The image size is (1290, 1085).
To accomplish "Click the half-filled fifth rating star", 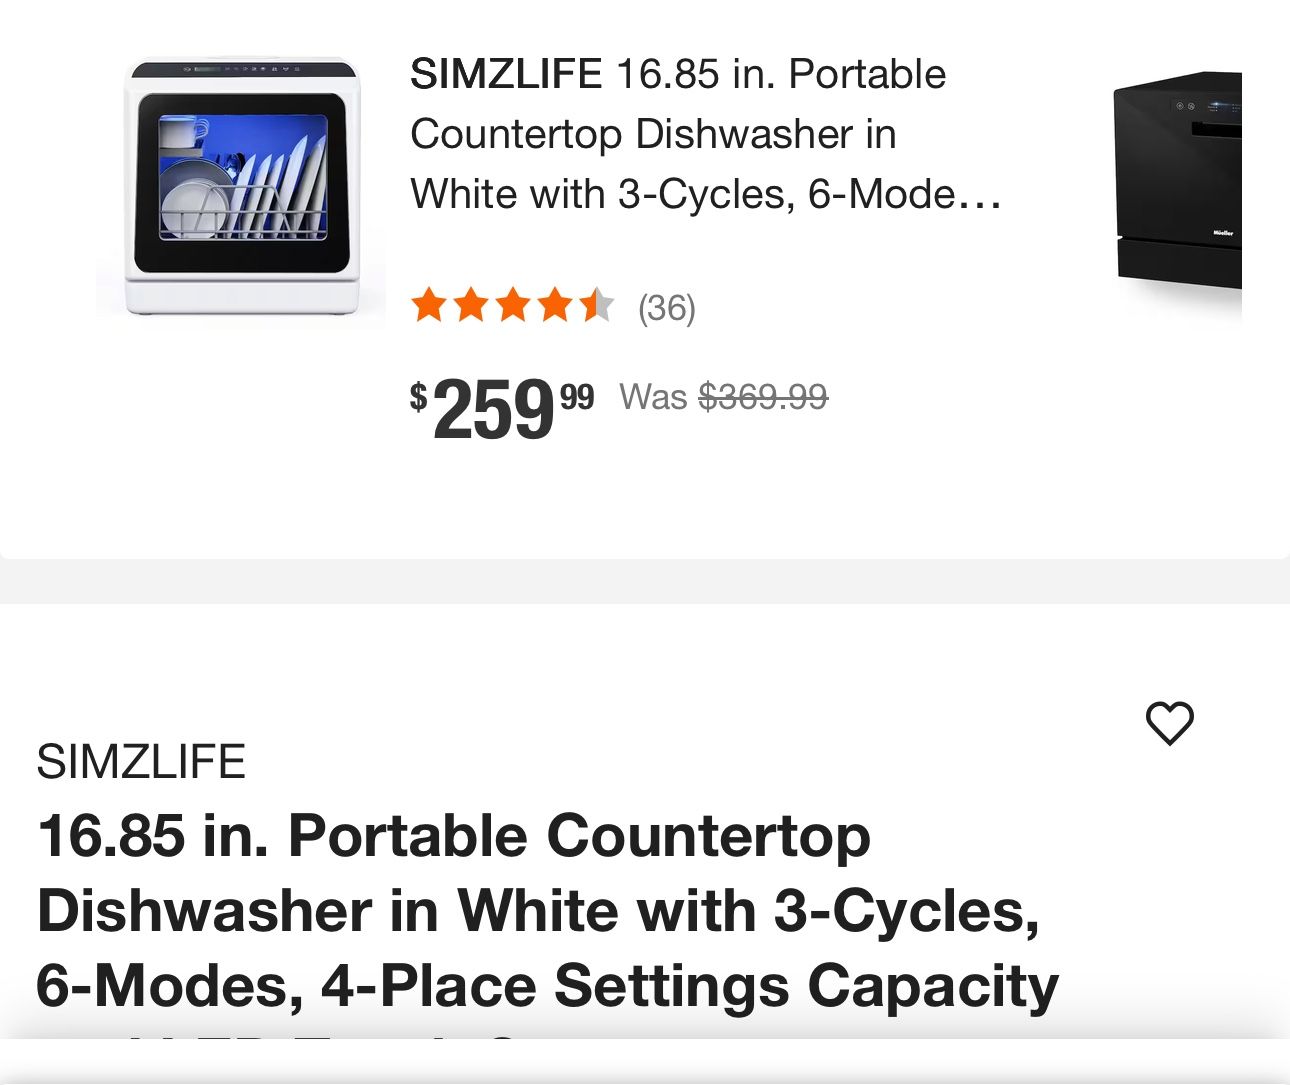I will [597, 305].
